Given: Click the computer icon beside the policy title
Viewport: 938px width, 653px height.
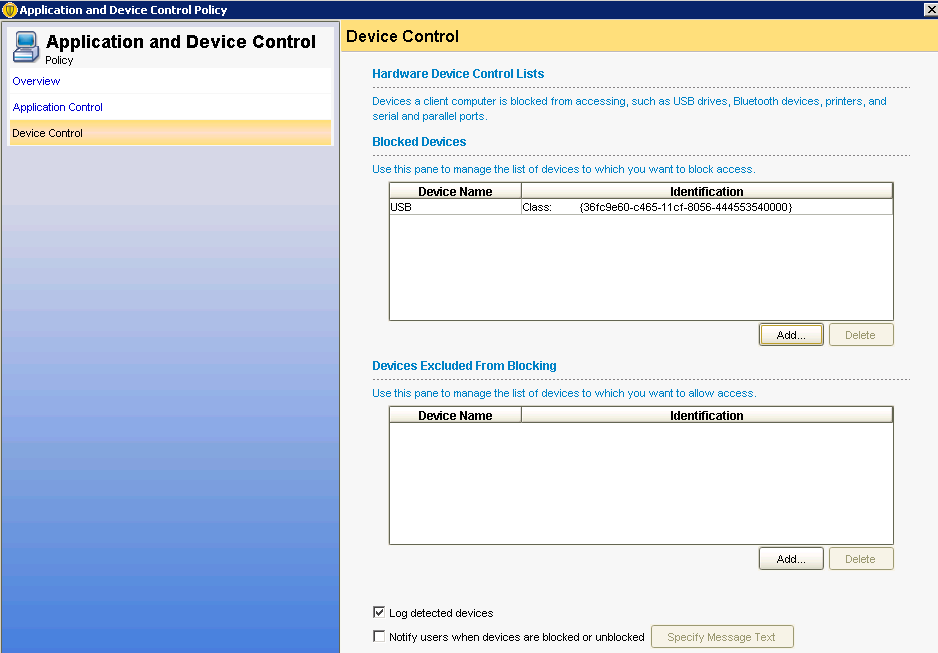Looking at the screenshot, I should (27, 46).
